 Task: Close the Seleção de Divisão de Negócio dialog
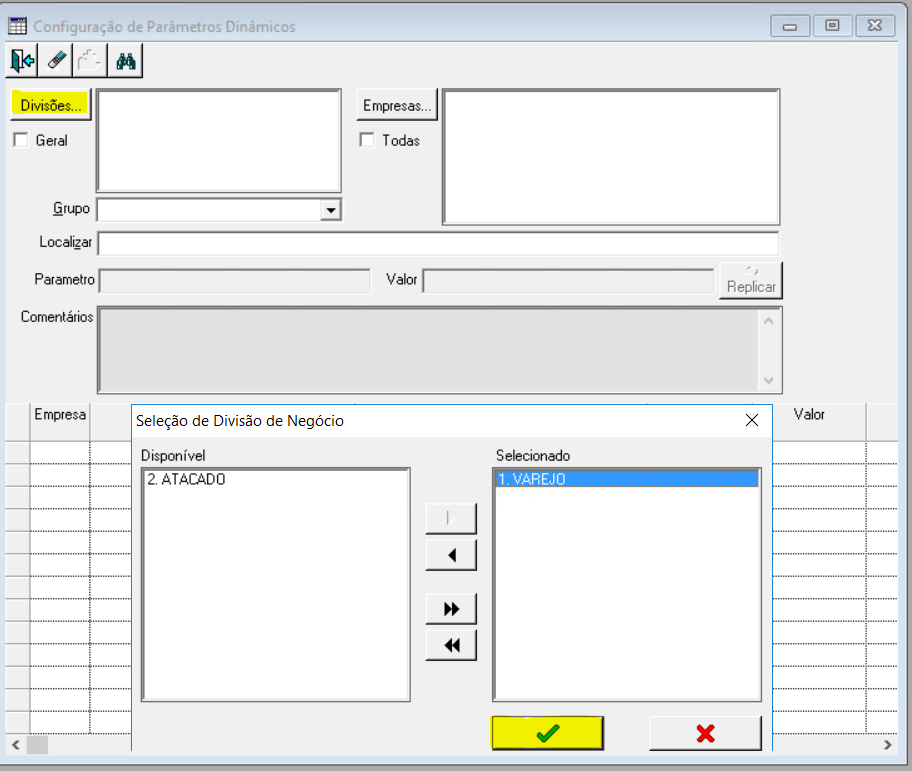pyautogui.click(x=751, y=420)
